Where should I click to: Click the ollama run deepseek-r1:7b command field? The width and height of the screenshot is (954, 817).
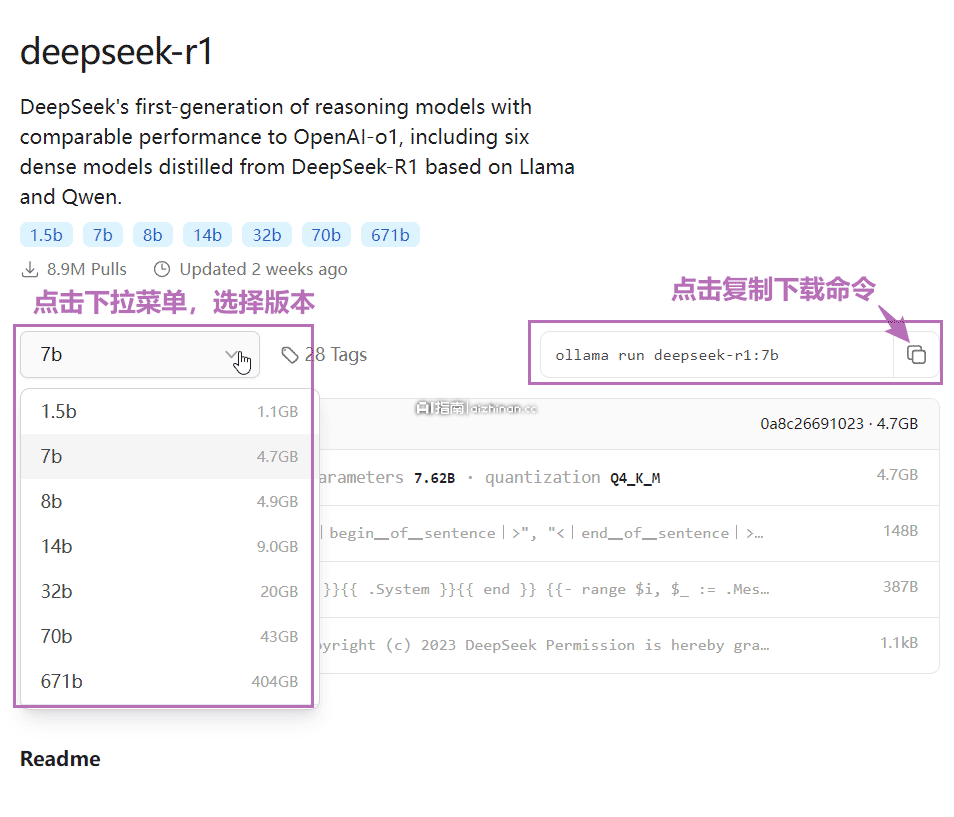coord(716,355)
